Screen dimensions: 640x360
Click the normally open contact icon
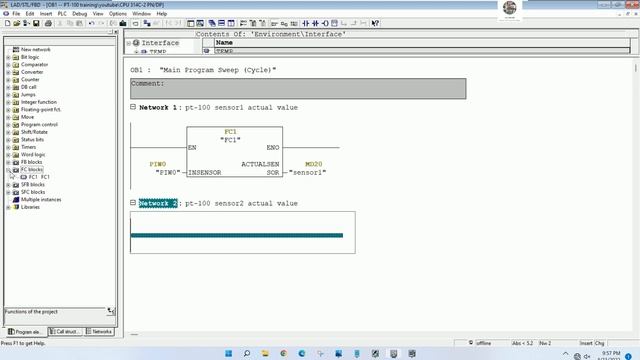(x=305, y=24)
